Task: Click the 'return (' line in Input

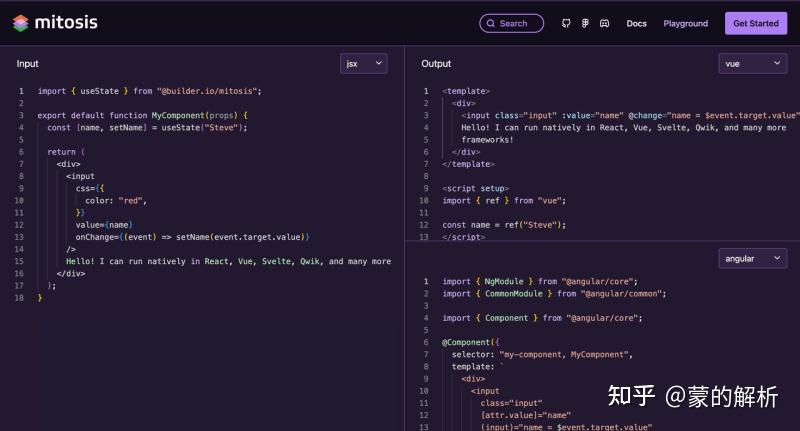Action: 66,152
